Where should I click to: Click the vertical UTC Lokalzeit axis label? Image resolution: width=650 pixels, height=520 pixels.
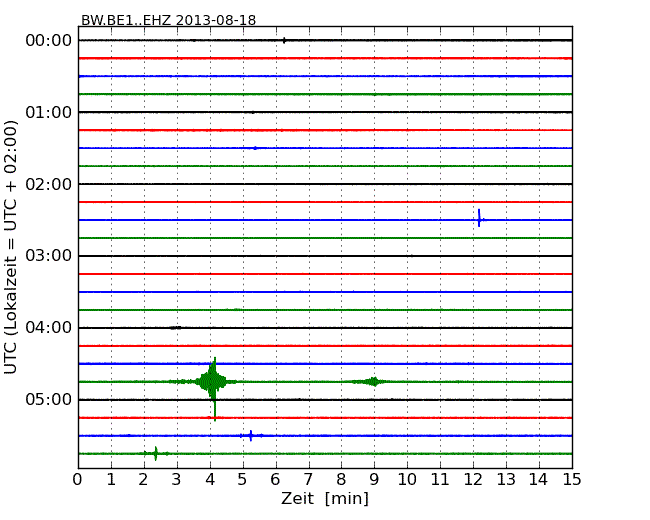pos(11,248)
